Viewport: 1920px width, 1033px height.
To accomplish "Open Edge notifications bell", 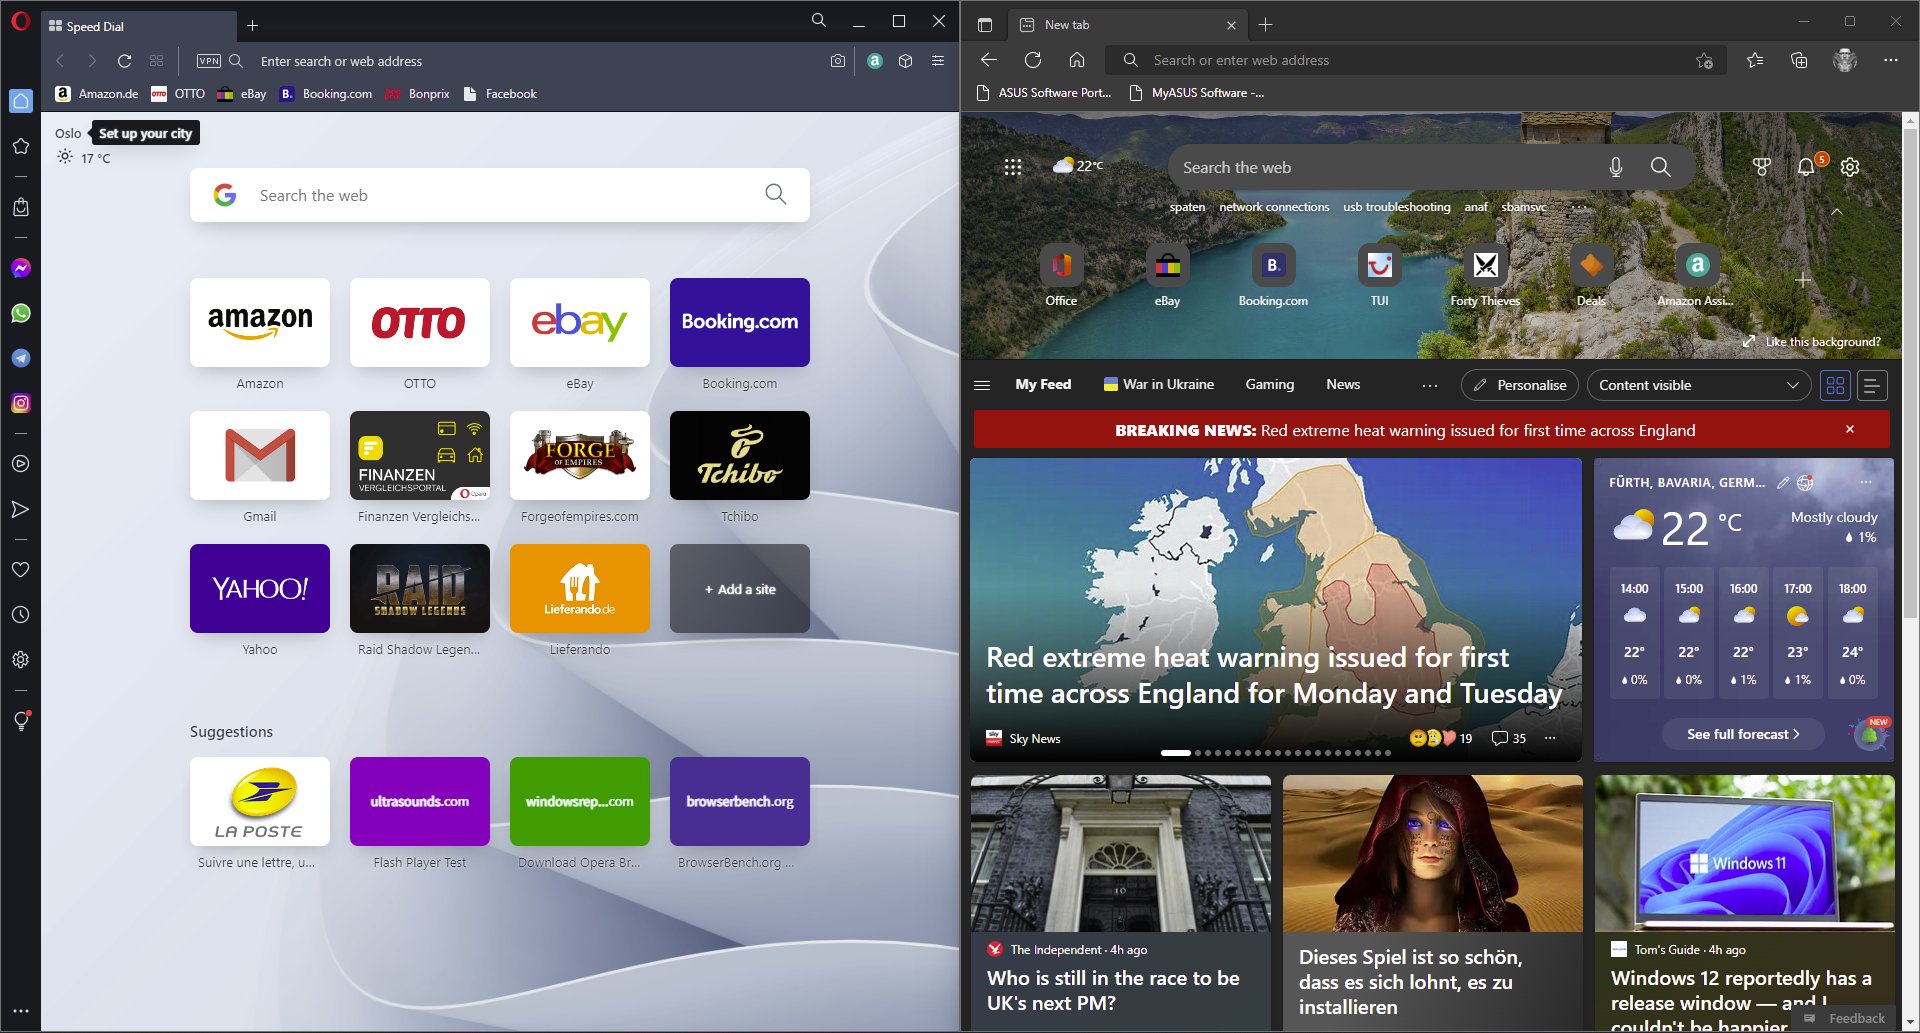I will pyautogui.click(x=1806, y=167).
